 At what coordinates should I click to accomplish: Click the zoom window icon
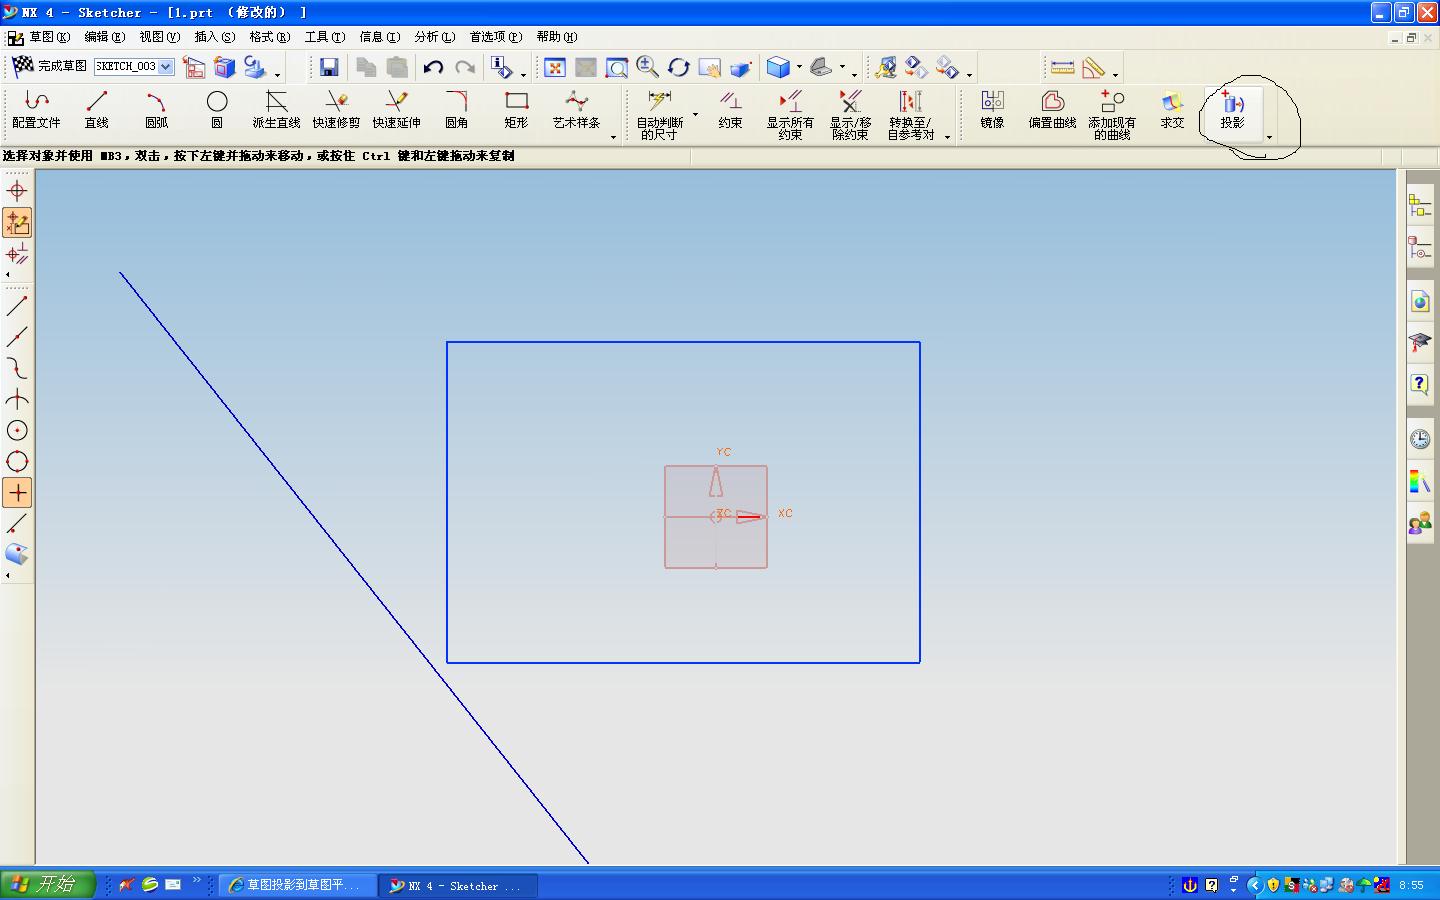617,67
